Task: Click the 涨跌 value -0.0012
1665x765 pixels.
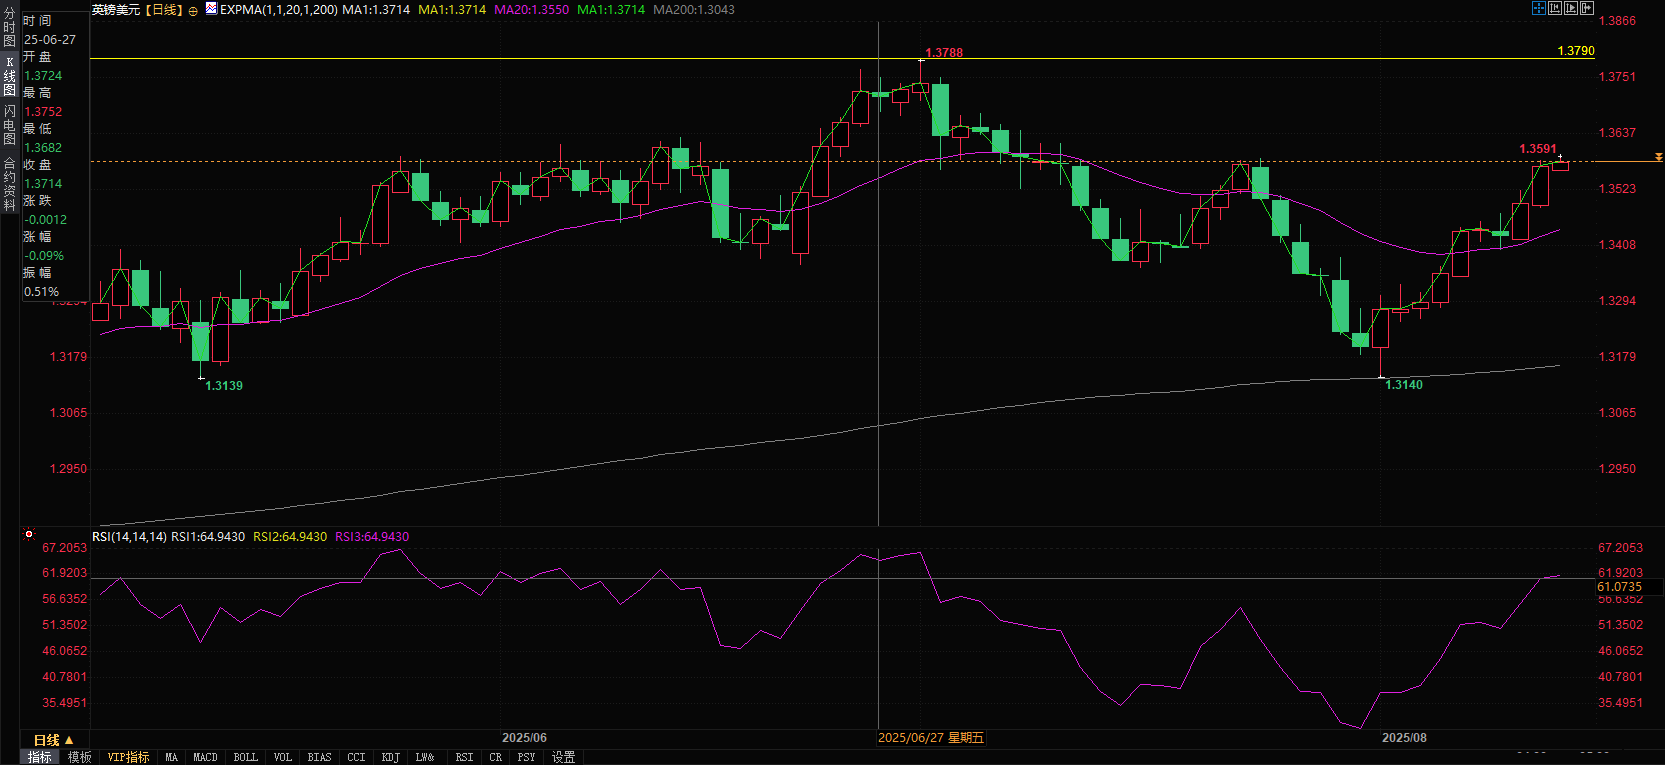Action: pos(46,220)
